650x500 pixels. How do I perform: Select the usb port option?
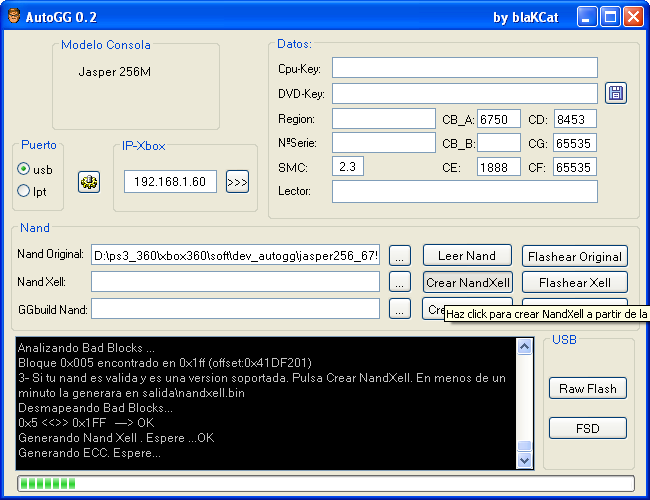tap(24, 169)
